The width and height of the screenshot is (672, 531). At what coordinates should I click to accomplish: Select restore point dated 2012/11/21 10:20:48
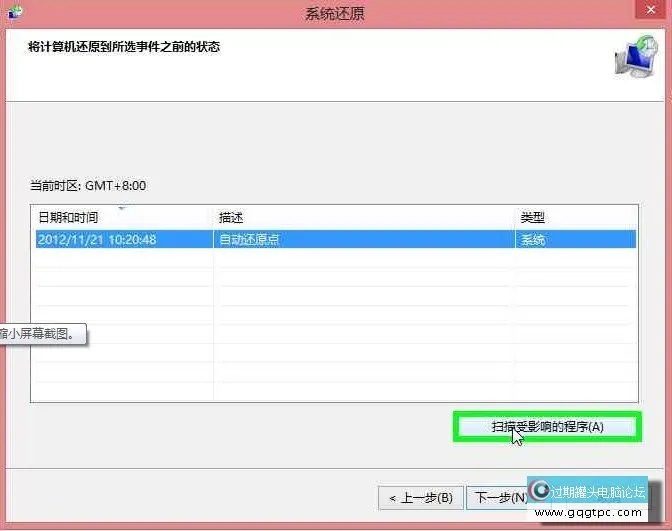(x=336, y=239)
